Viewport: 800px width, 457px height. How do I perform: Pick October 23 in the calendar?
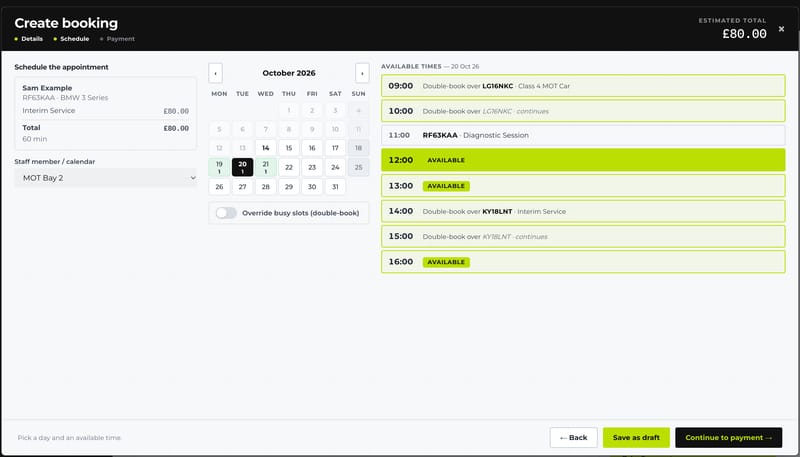[x=312, y=167]
